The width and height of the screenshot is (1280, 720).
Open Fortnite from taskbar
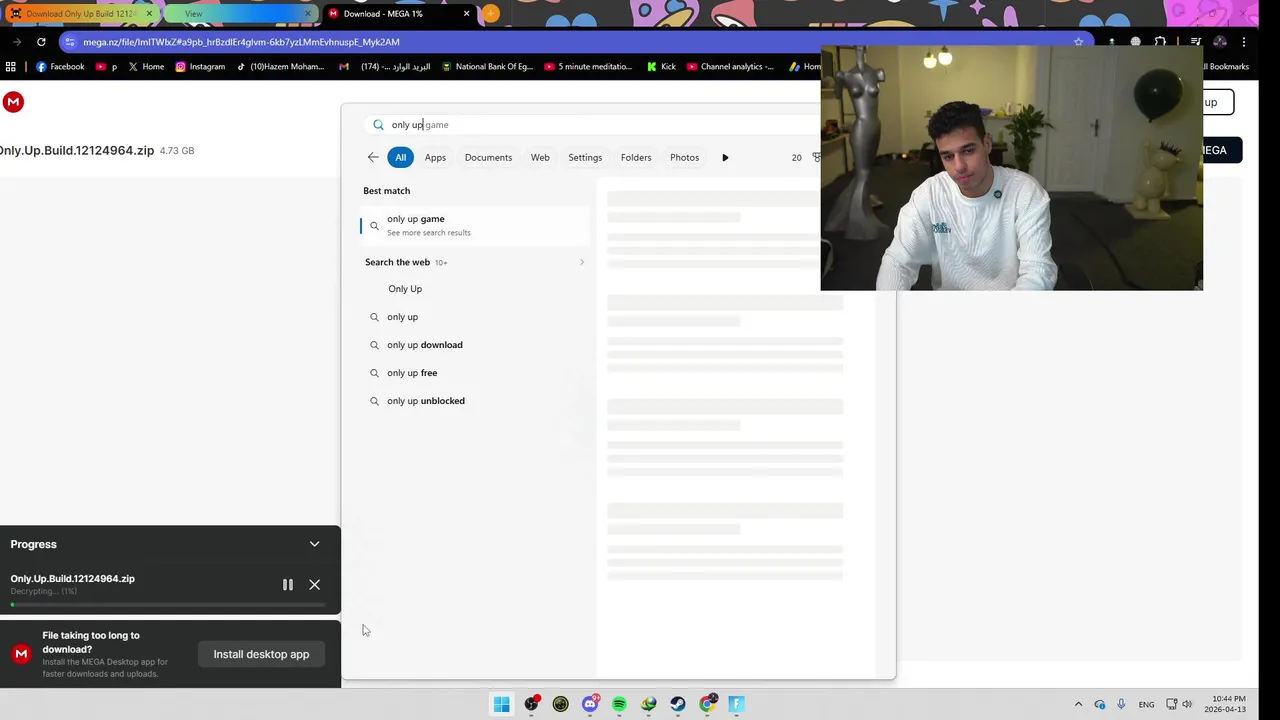click(x=737, y=704)
